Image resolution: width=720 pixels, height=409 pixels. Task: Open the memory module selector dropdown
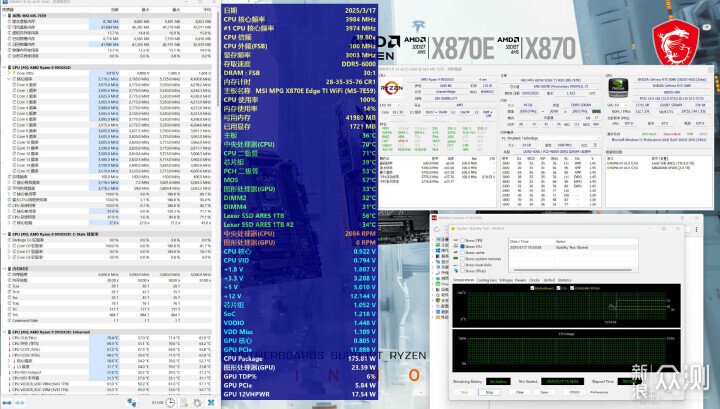[x=551, y=138]
